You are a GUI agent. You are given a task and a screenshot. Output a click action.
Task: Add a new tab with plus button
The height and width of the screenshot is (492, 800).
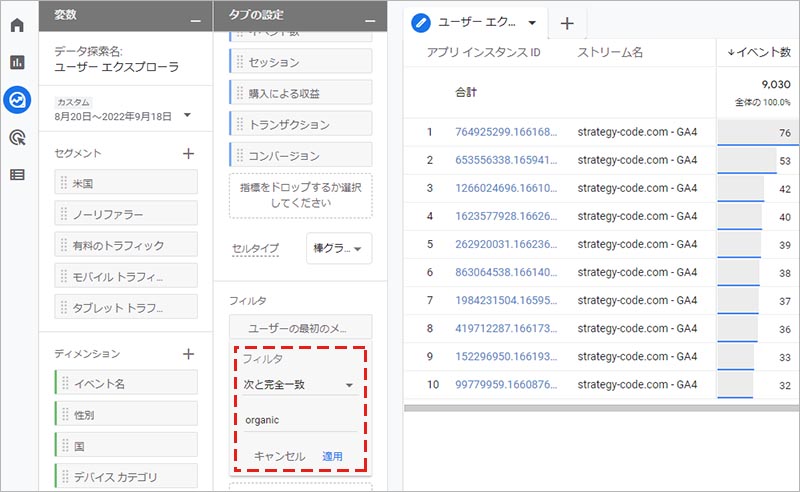coord(567,23)
